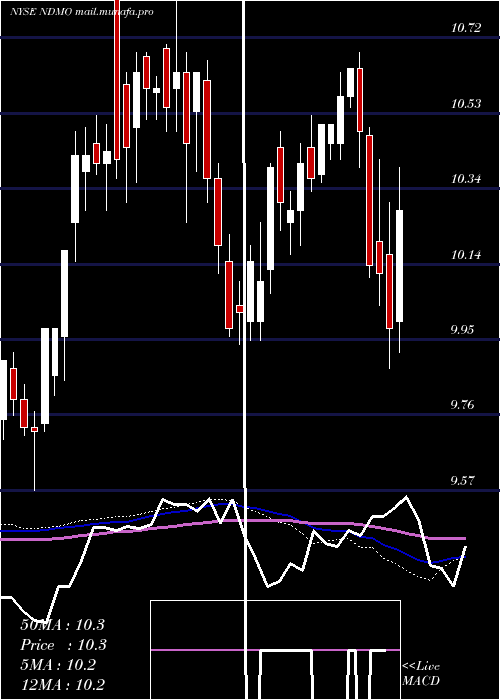The height and width of the screenshot is (700, 500).
Task: Click the '50MA : 10.3' readout
Action: coord(62,625)
